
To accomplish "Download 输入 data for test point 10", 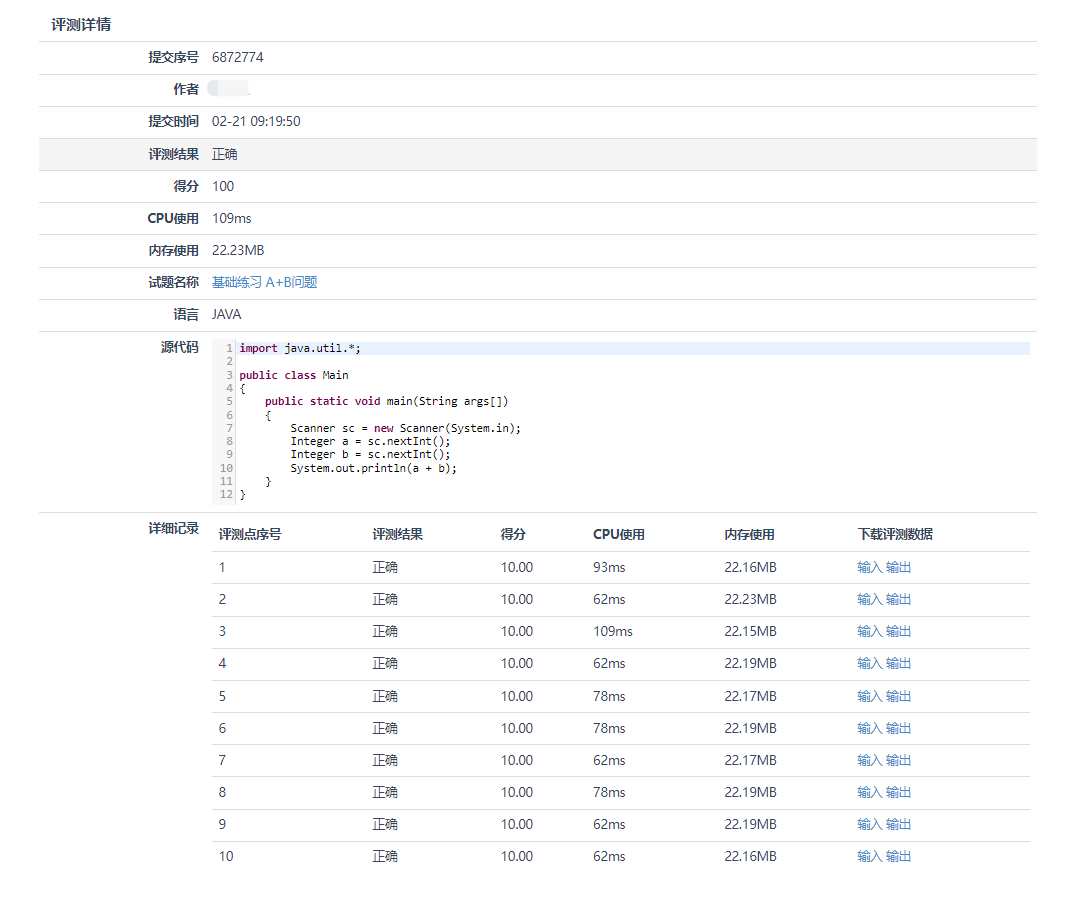I will (x=870, y=856).
